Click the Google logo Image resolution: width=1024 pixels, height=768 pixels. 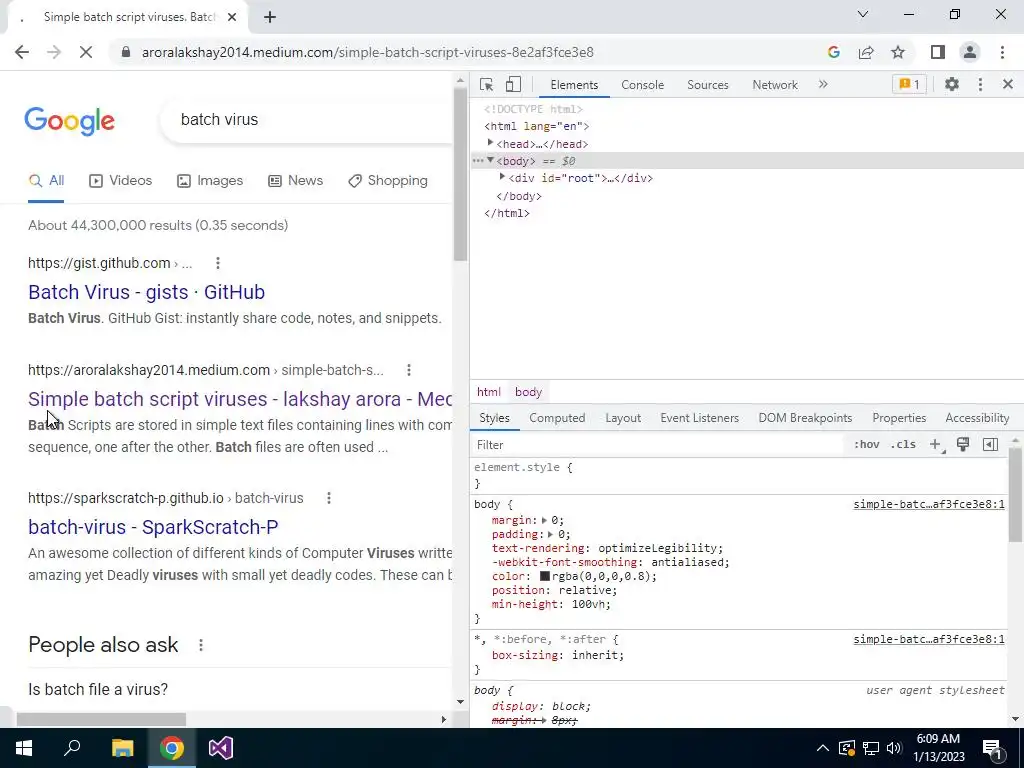70,120
